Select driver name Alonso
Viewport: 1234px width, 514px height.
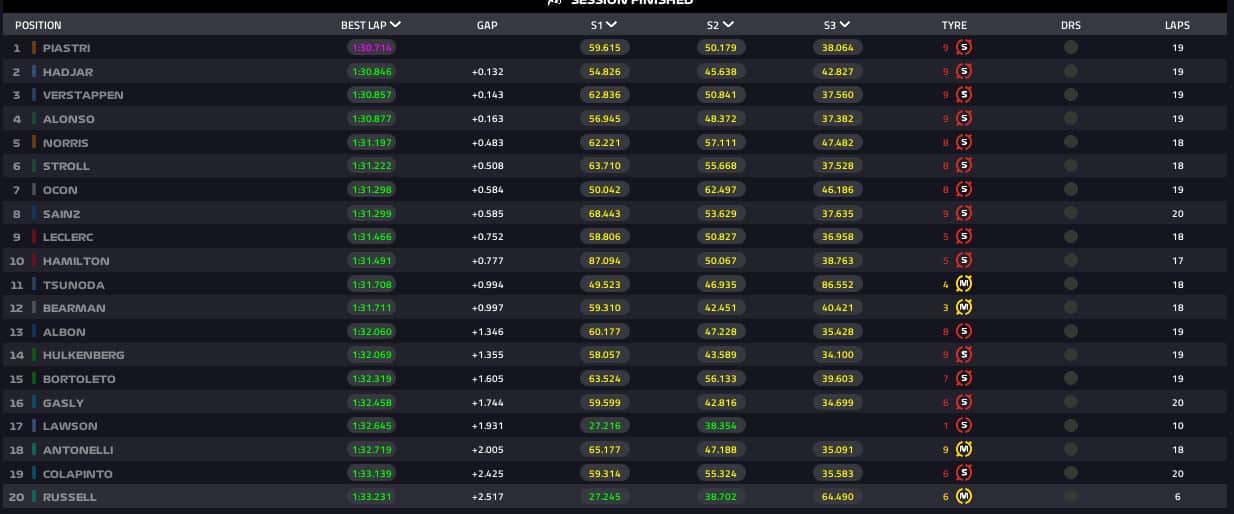click(69, 119)
